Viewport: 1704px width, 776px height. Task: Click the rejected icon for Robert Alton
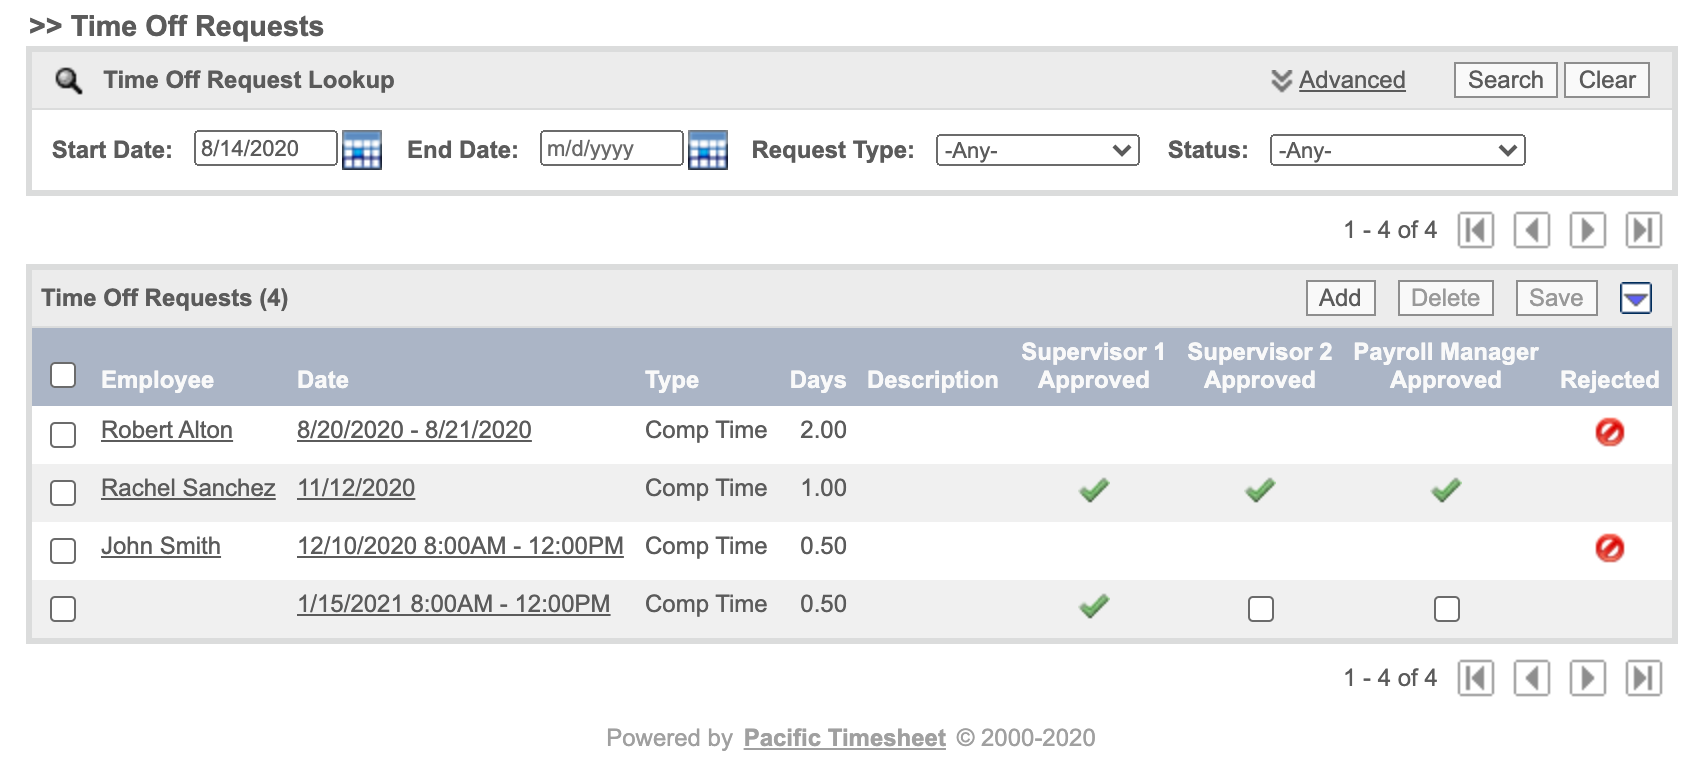[x=1609, y=432]
